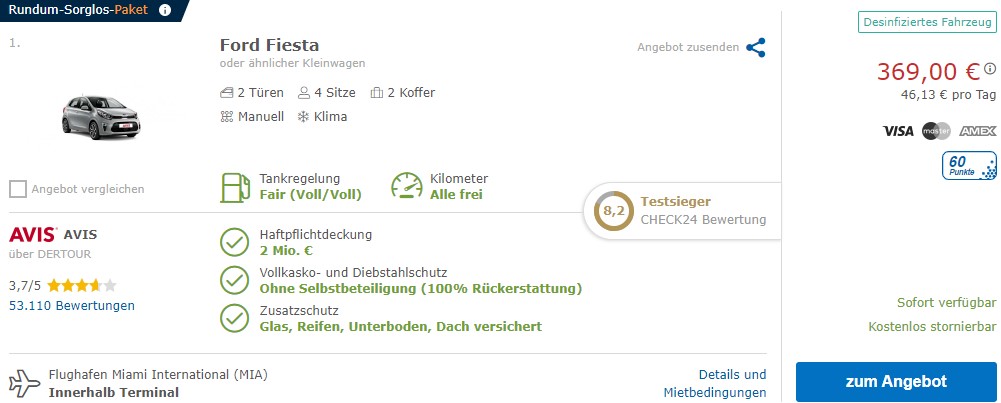
Task: Click the airplane icon for Miami airport
Action: pos(25,383)
